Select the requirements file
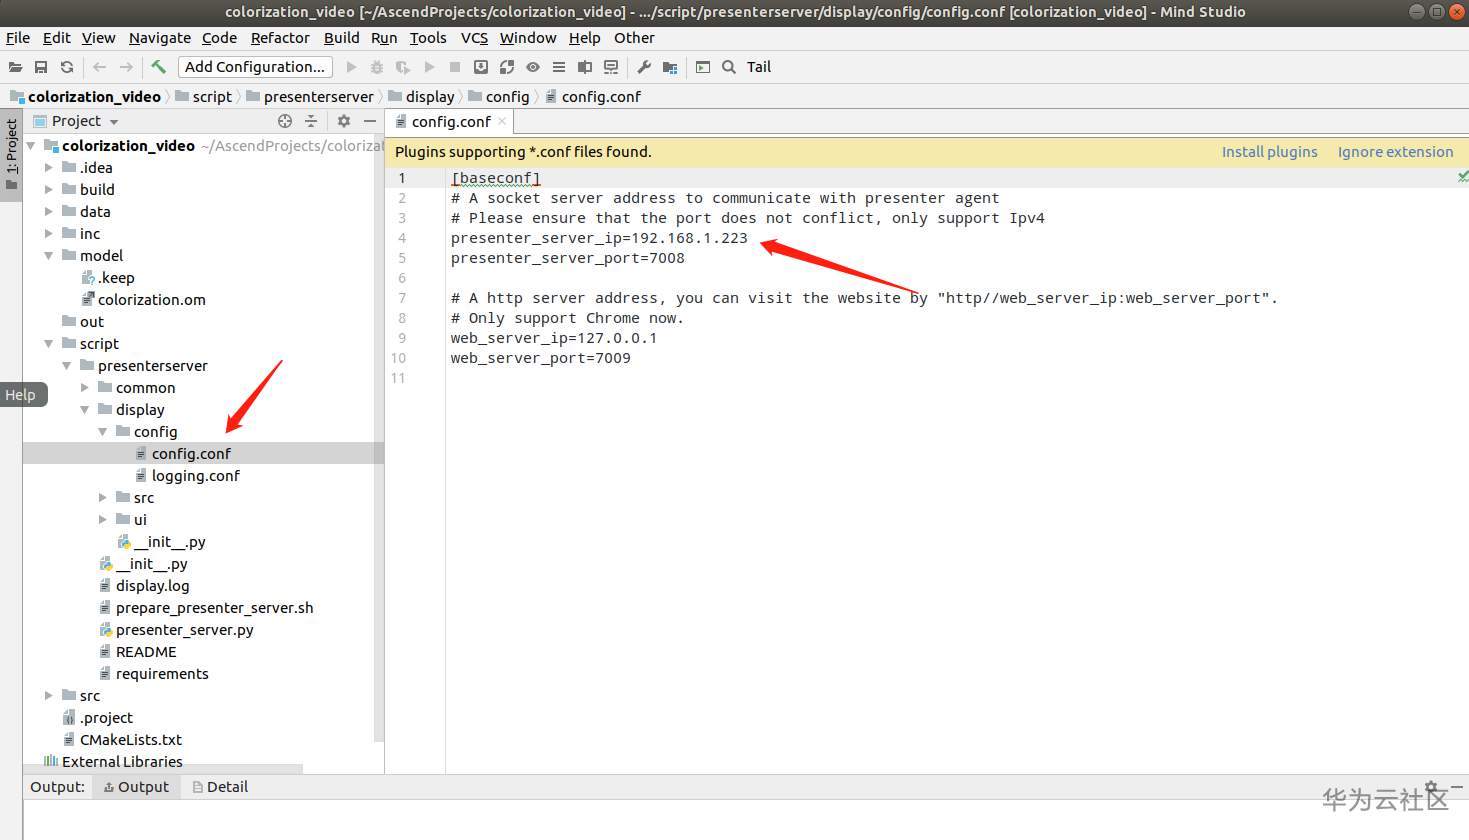 pyautogui.click(x=162, y=674)
